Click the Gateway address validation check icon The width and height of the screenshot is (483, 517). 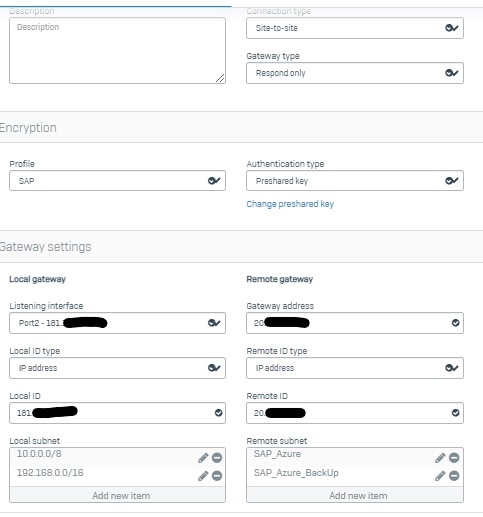tap(455, 323)
